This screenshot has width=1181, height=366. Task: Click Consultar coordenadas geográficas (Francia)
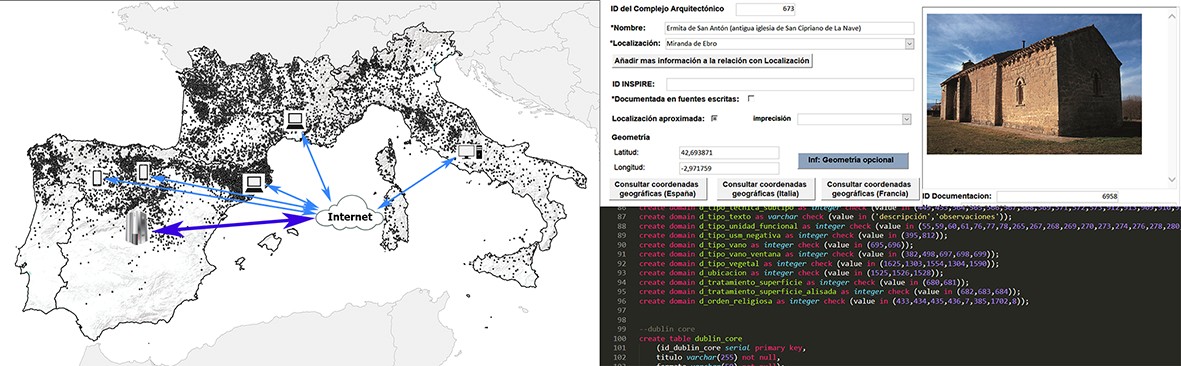click(x=870, y=188)
